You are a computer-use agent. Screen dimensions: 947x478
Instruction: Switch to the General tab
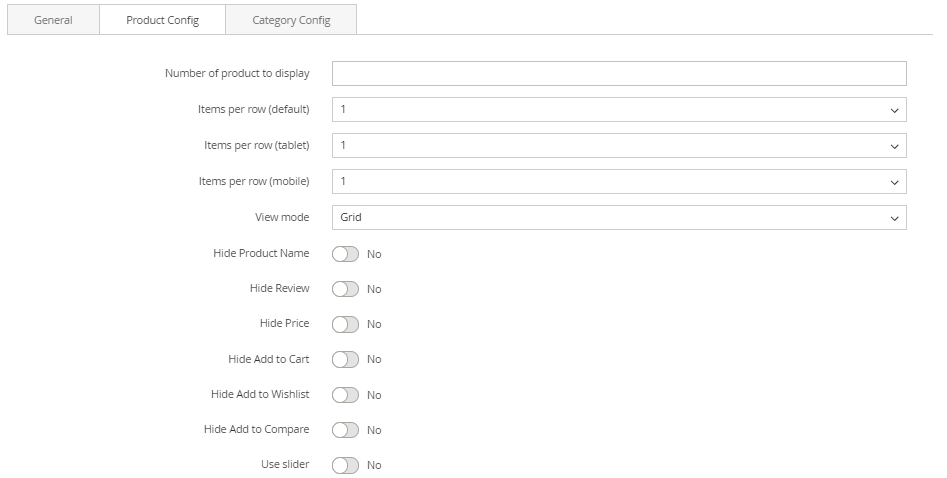(53, 20)
